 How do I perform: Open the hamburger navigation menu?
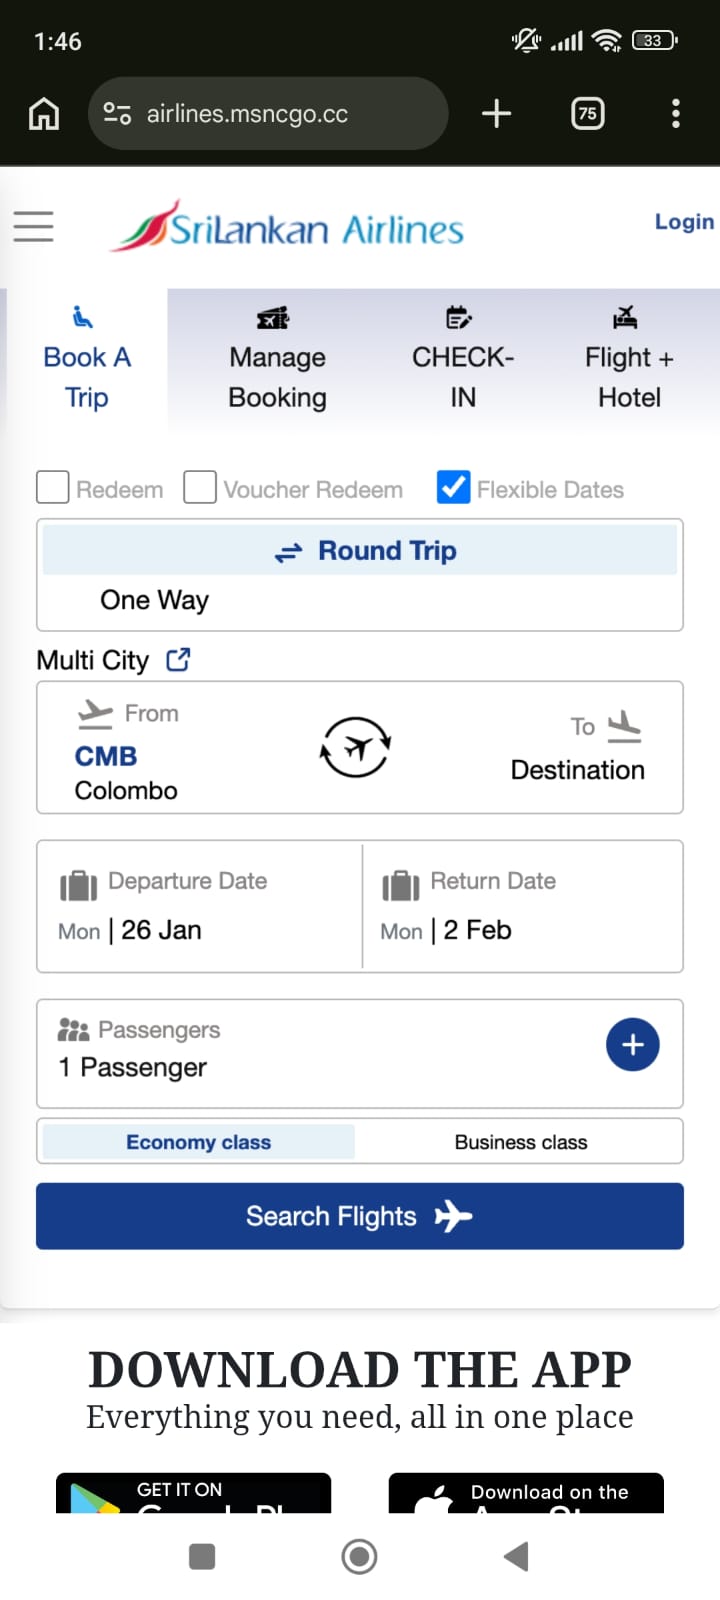click(x=33, y=226)
